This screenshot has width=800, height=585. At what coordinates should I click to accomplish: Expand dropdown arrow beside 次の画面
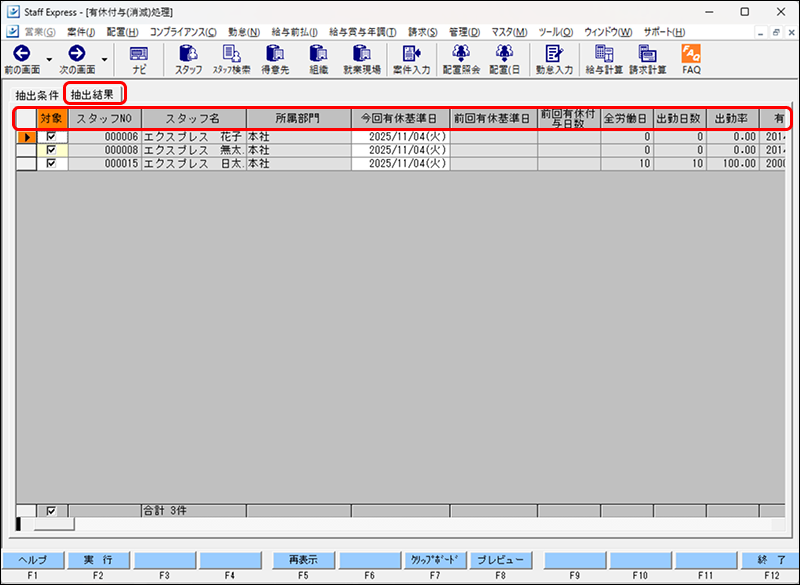(104, 59)
